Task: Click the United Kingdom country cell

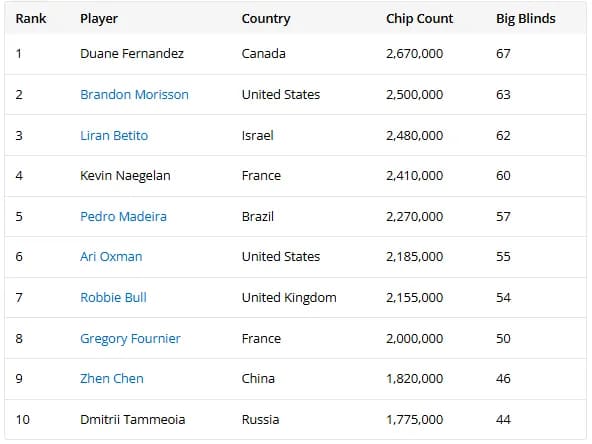Action: click(x=289, y=298)
